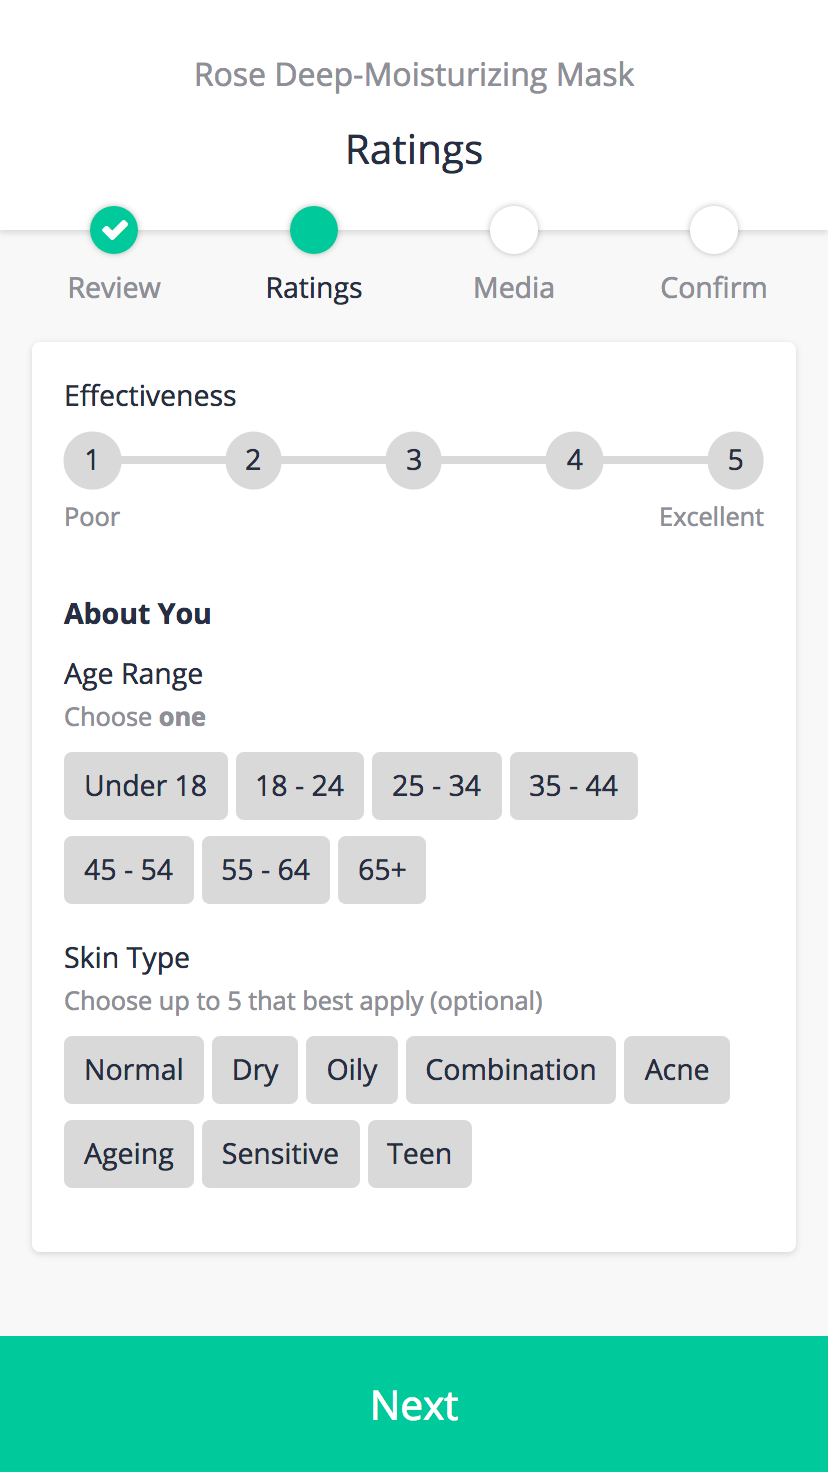Select the Under 18 age range
The width and height of the screenshot is (828, 1472).
click(x=146, y=786)
